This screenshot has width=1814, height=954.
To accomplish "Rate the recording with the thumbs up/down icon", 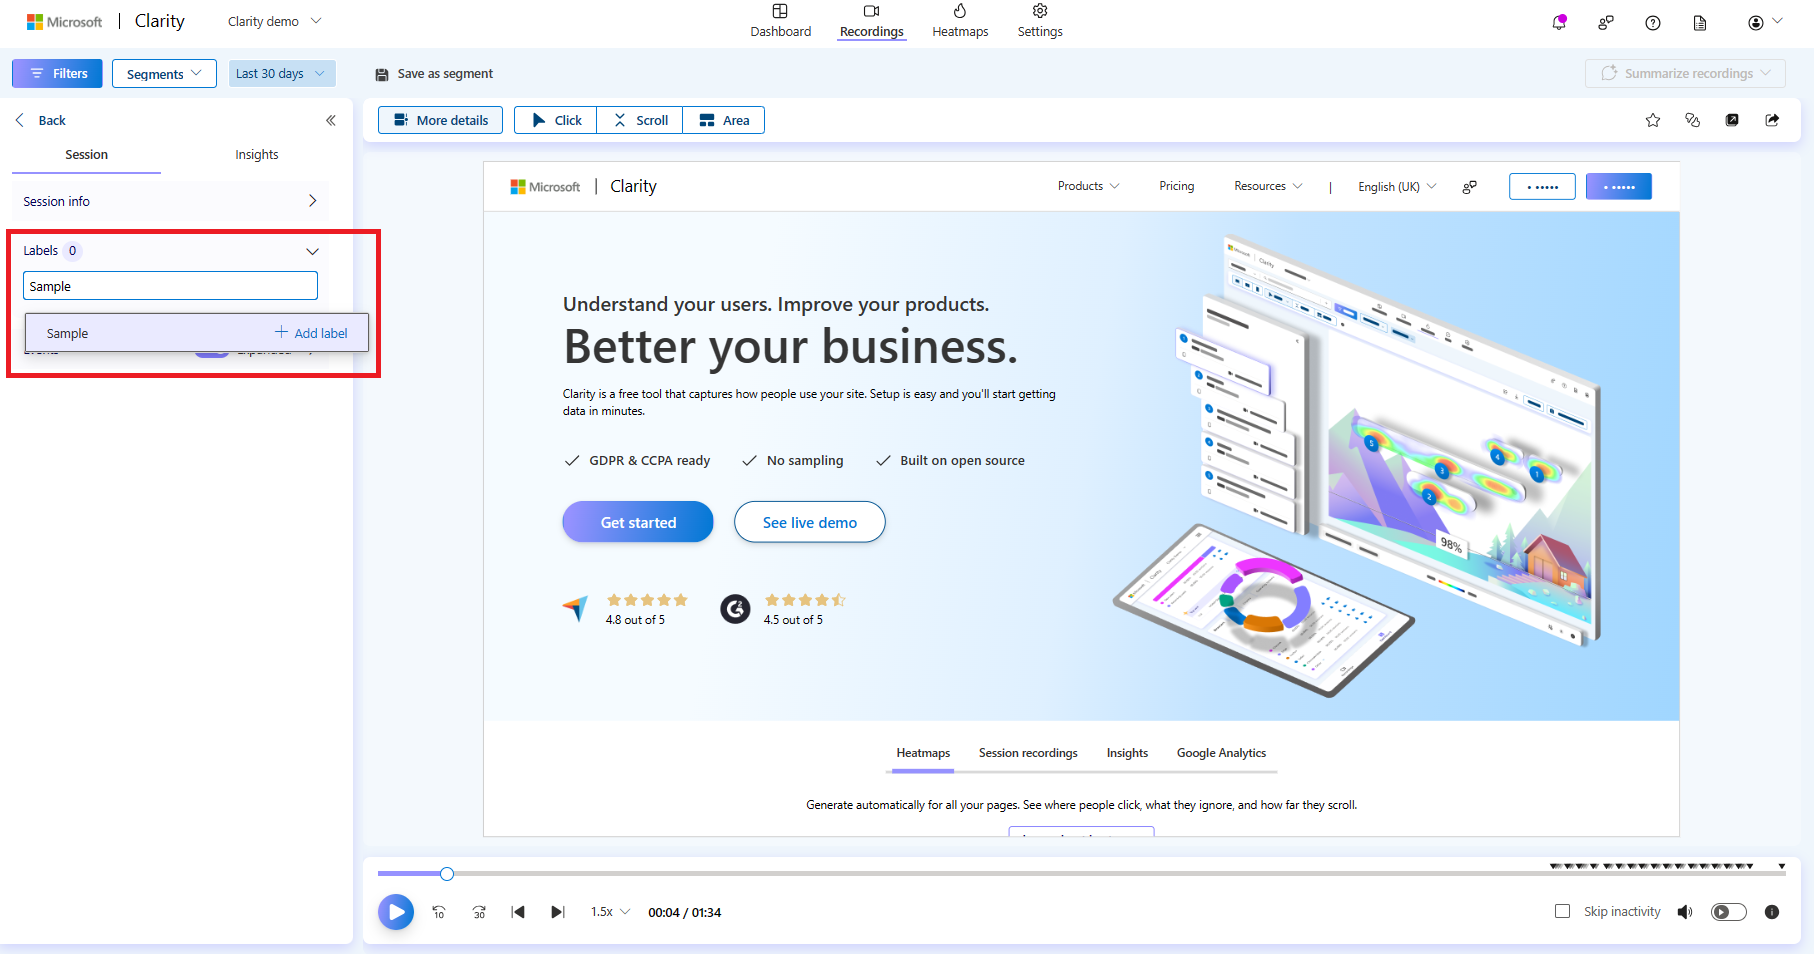I will pos(1693,120).
